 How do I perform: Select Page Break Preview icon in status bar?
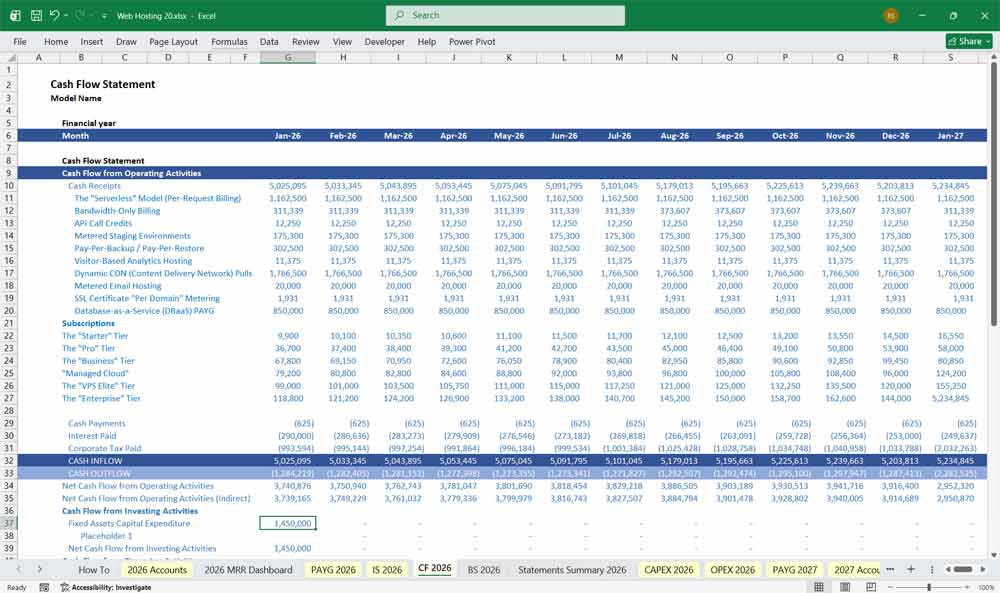(871, 586)
